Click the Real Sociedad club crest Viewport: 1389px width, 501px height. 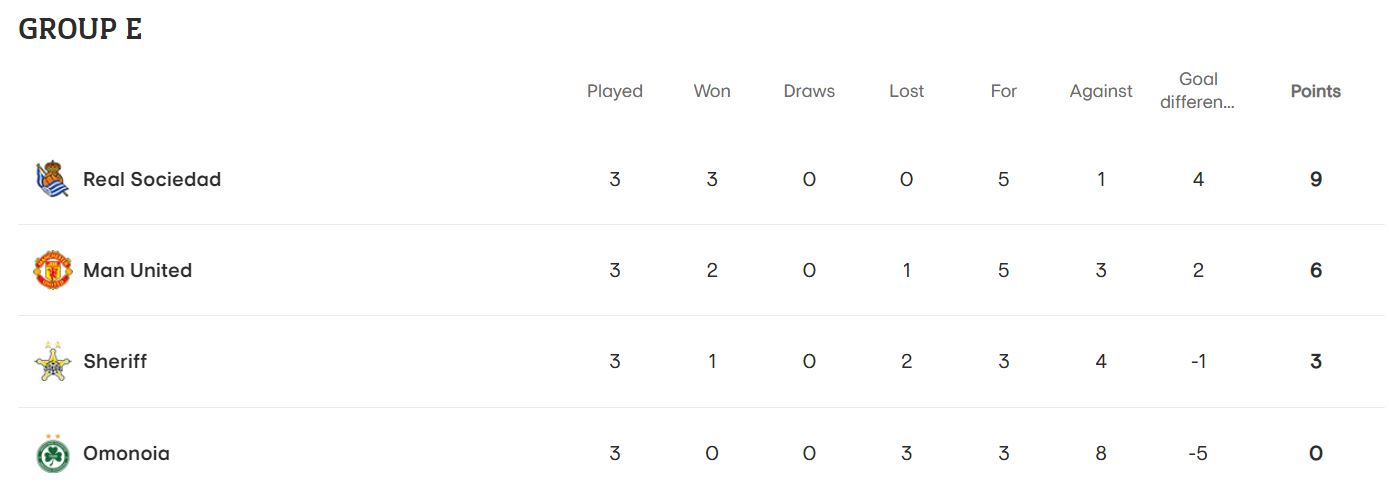click(x=52, y=179)
